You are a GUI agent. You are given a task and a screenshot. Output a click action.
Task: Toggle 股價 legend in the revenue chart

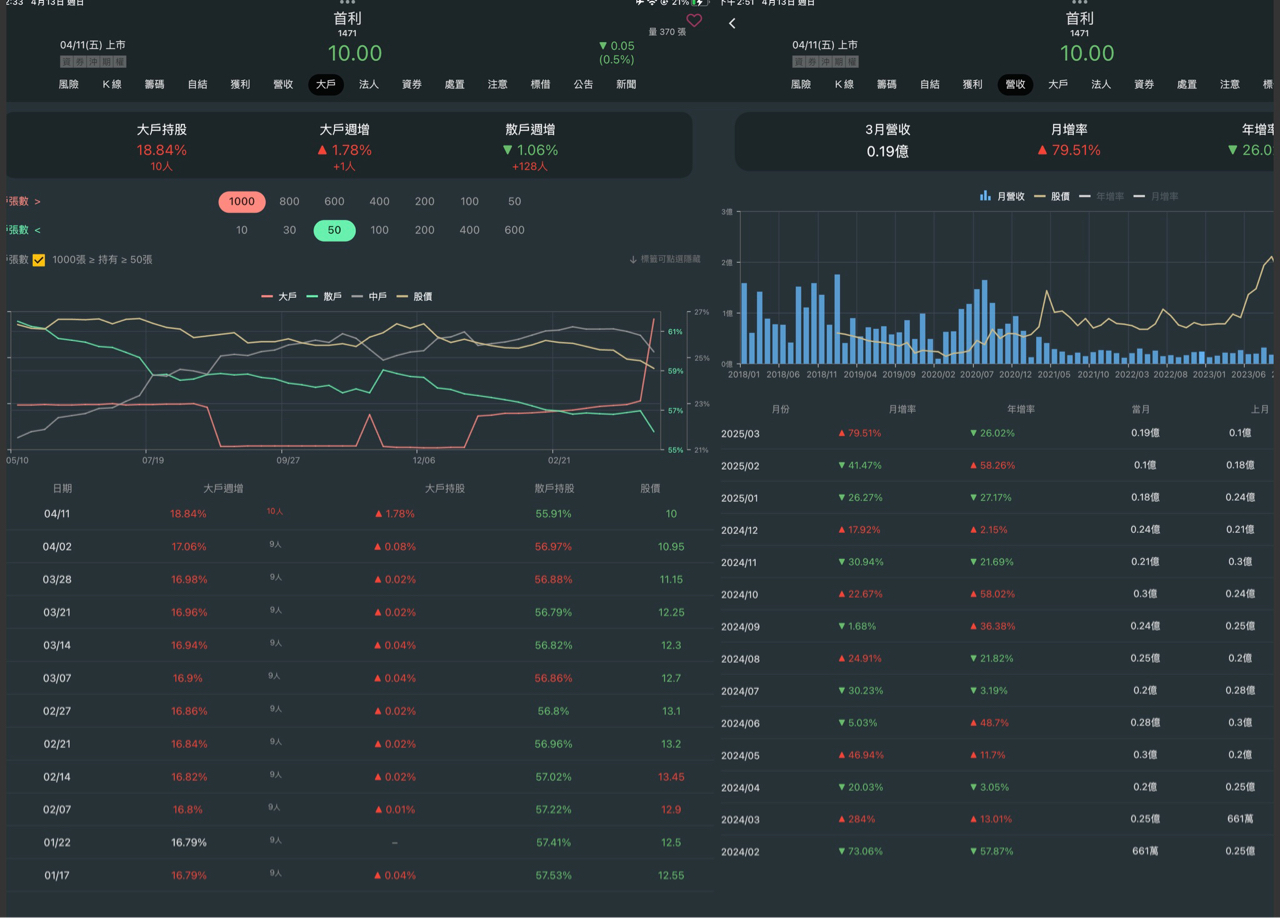1051,196
